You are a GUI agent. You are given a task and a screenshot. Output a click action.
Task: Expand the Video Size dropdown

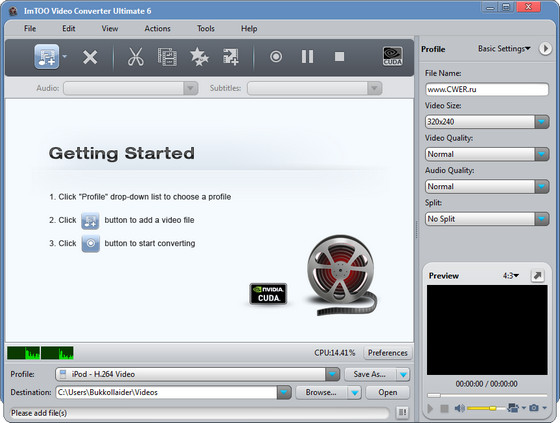(541, 122)
